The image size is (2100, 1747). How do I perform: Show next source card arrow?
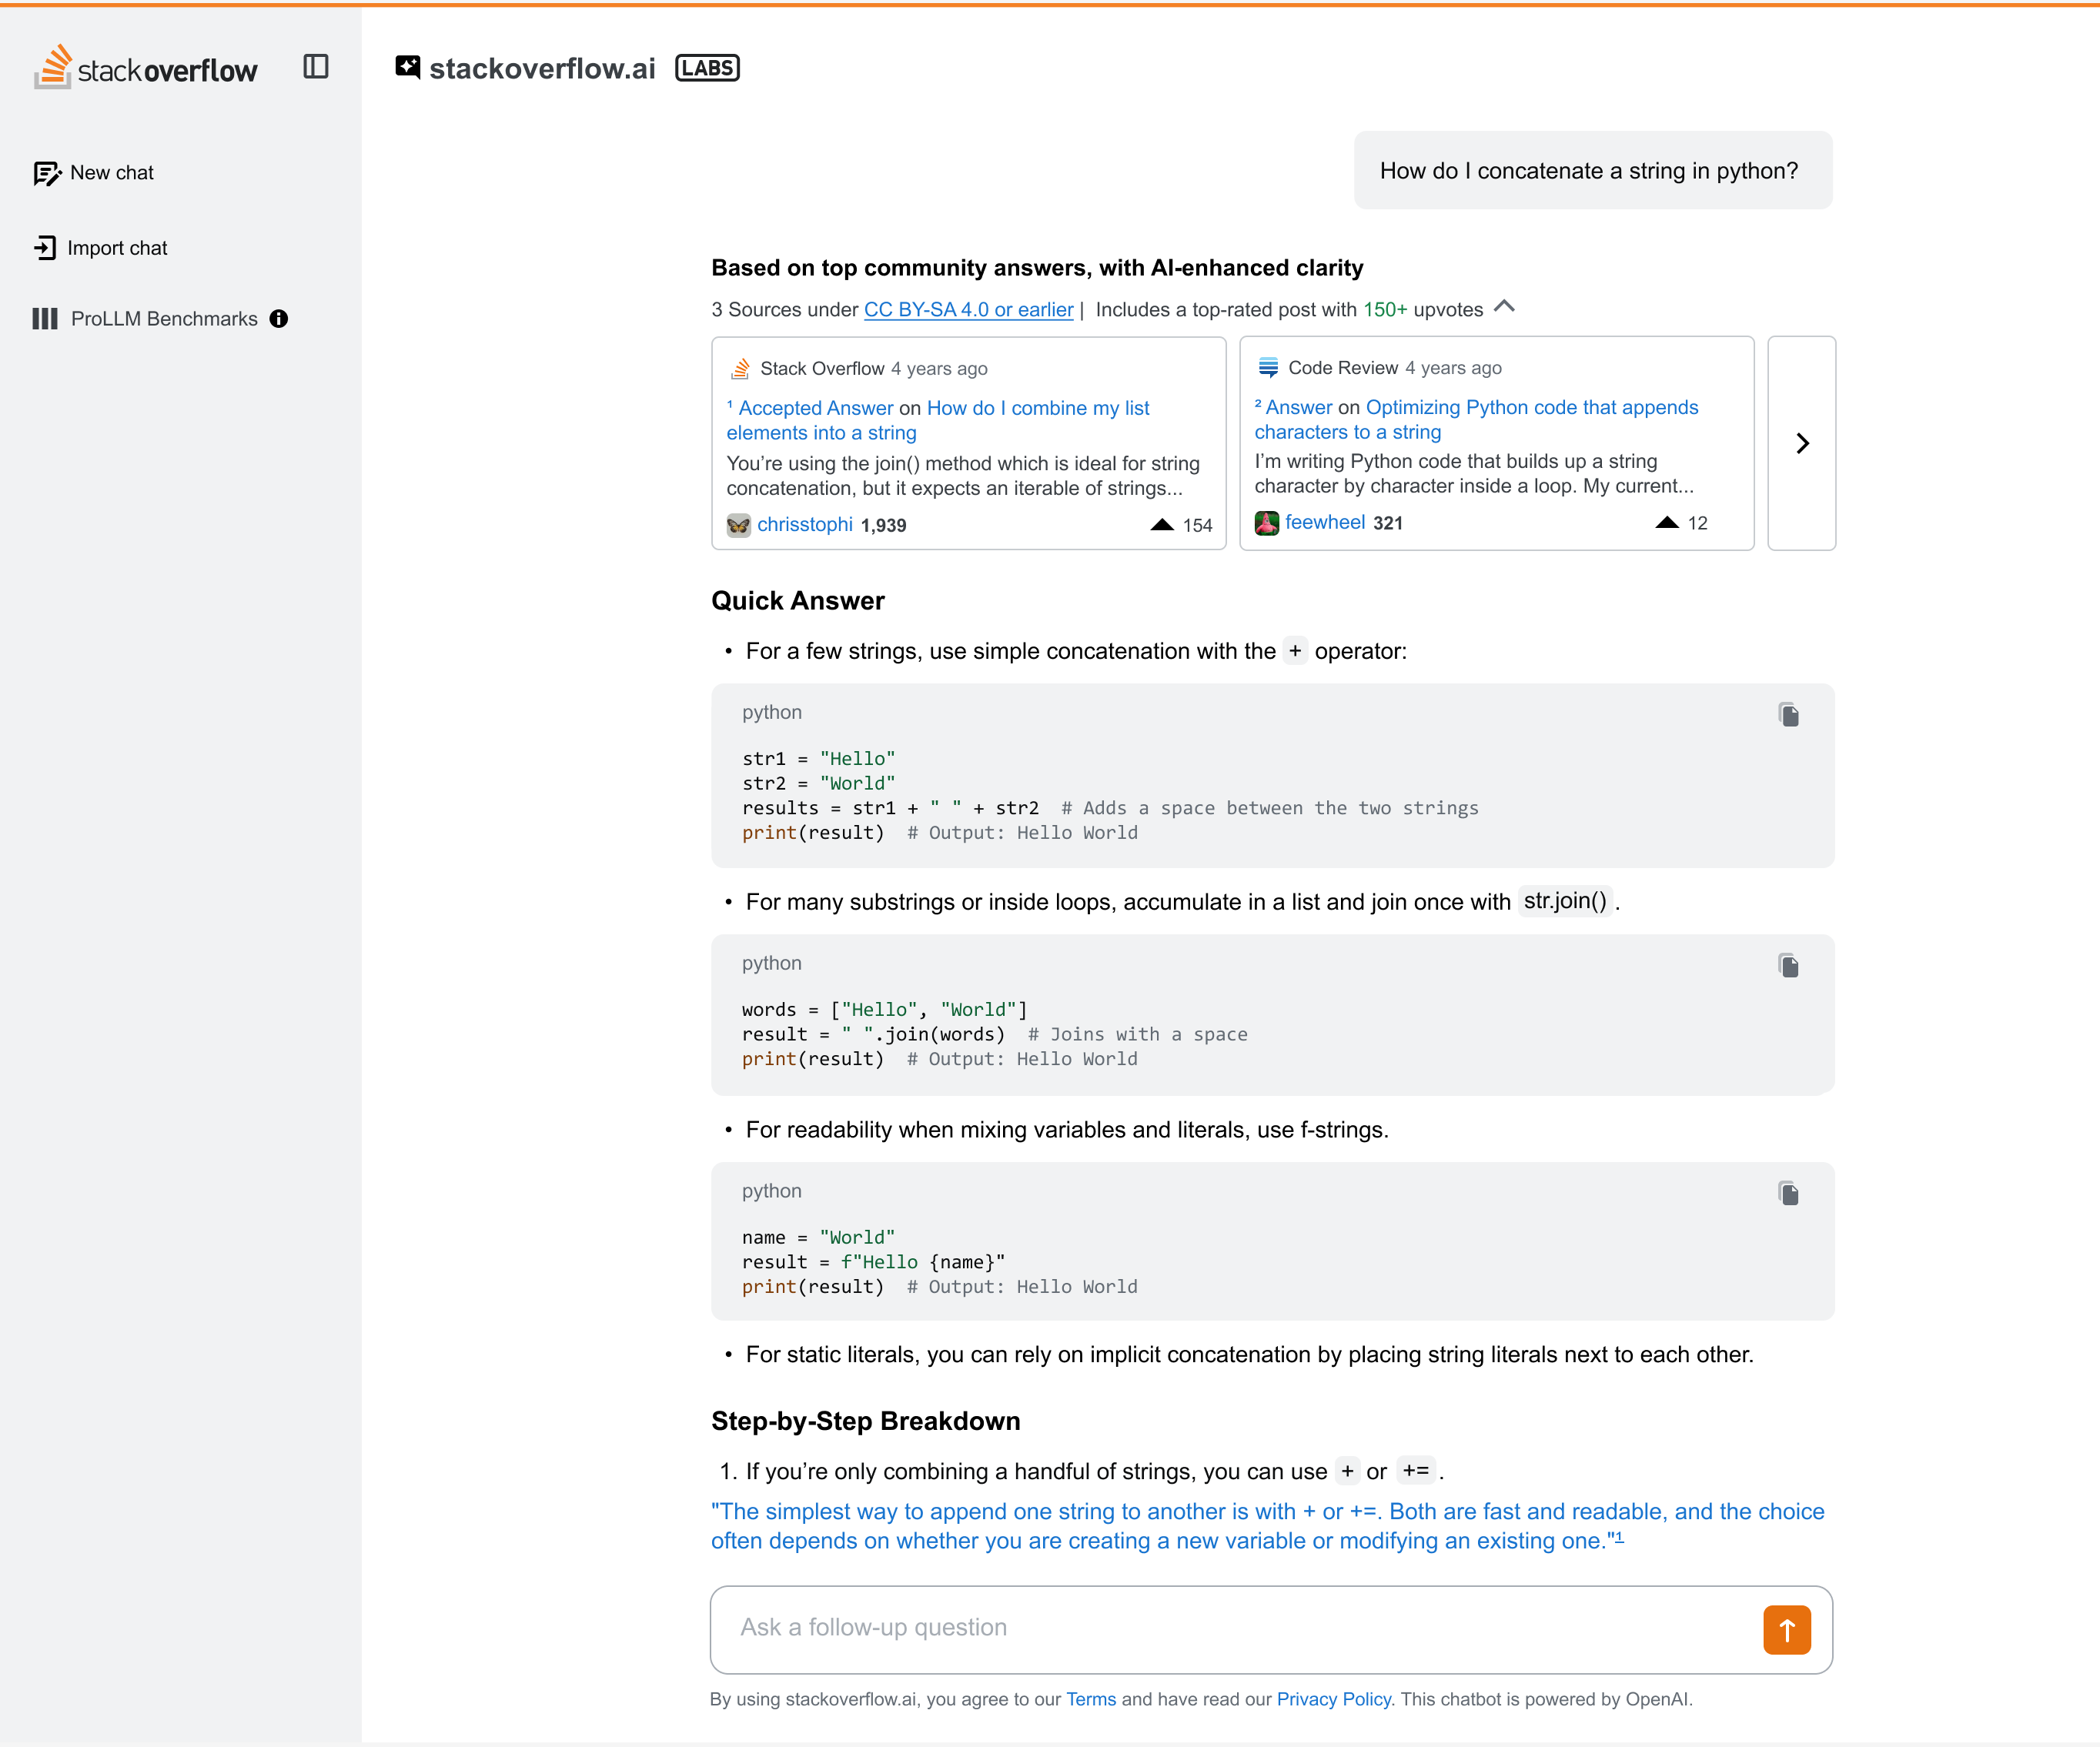point(1801,443)
